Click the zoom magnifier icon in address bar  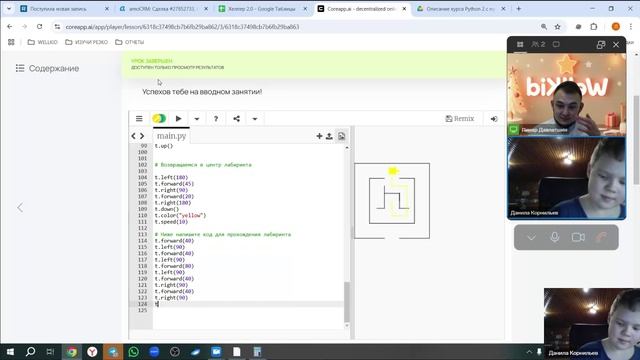point(544,27)
